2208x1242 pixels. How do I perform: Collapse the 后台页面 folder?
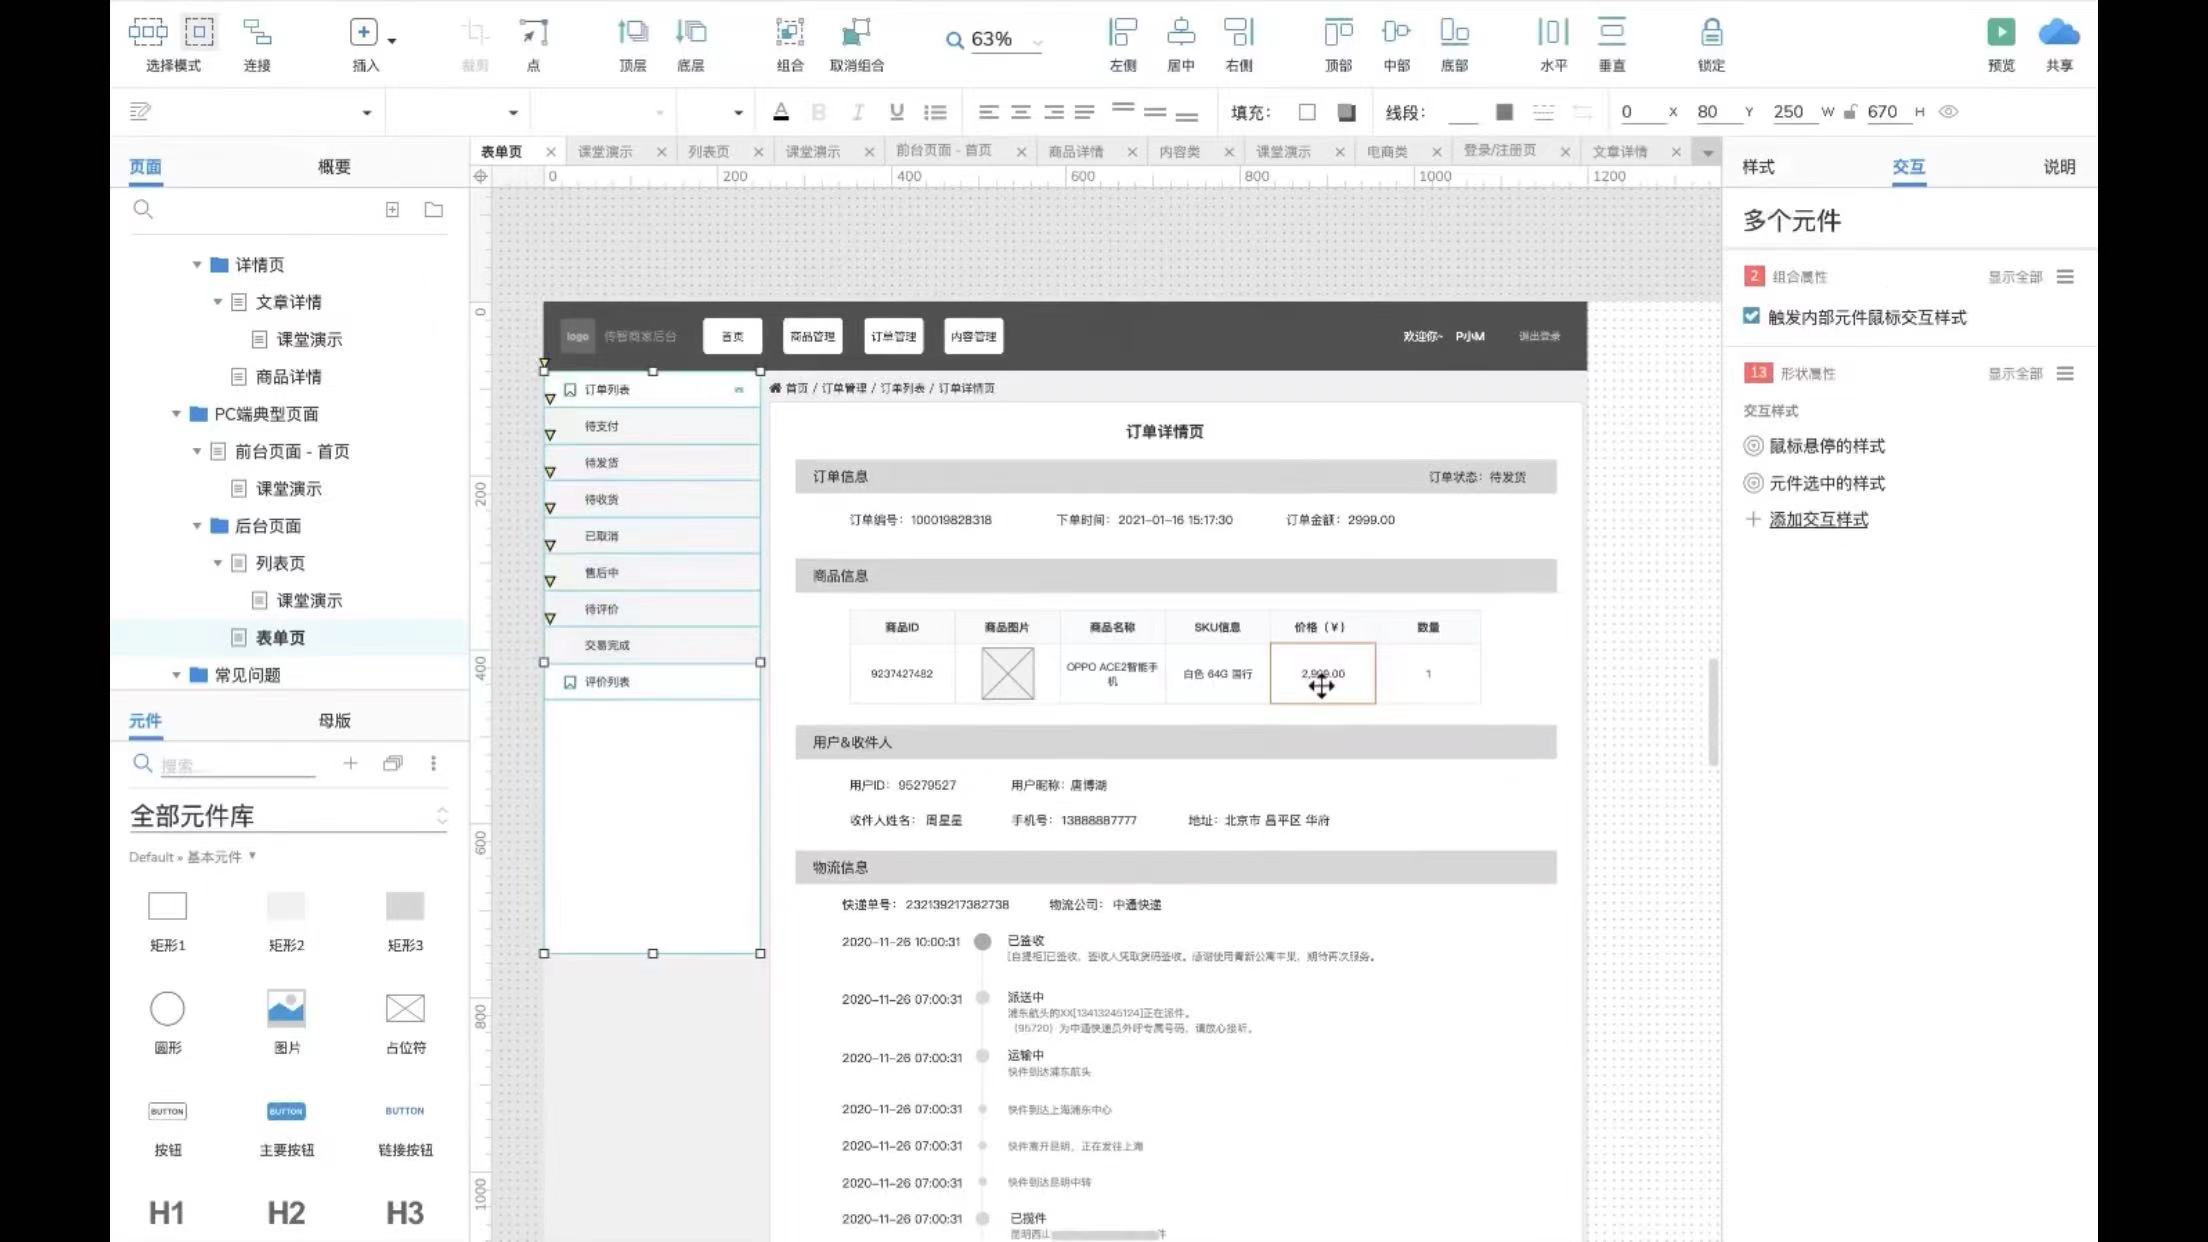[197, 526]
